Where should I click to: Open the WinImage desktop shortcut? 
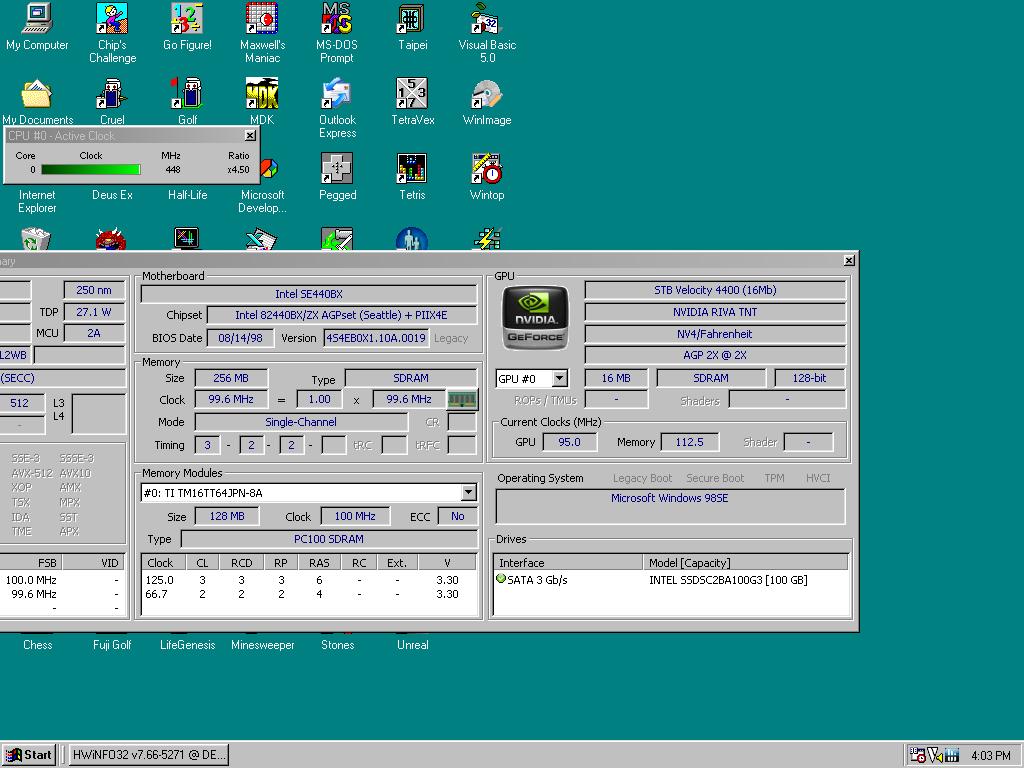(487, 95)
